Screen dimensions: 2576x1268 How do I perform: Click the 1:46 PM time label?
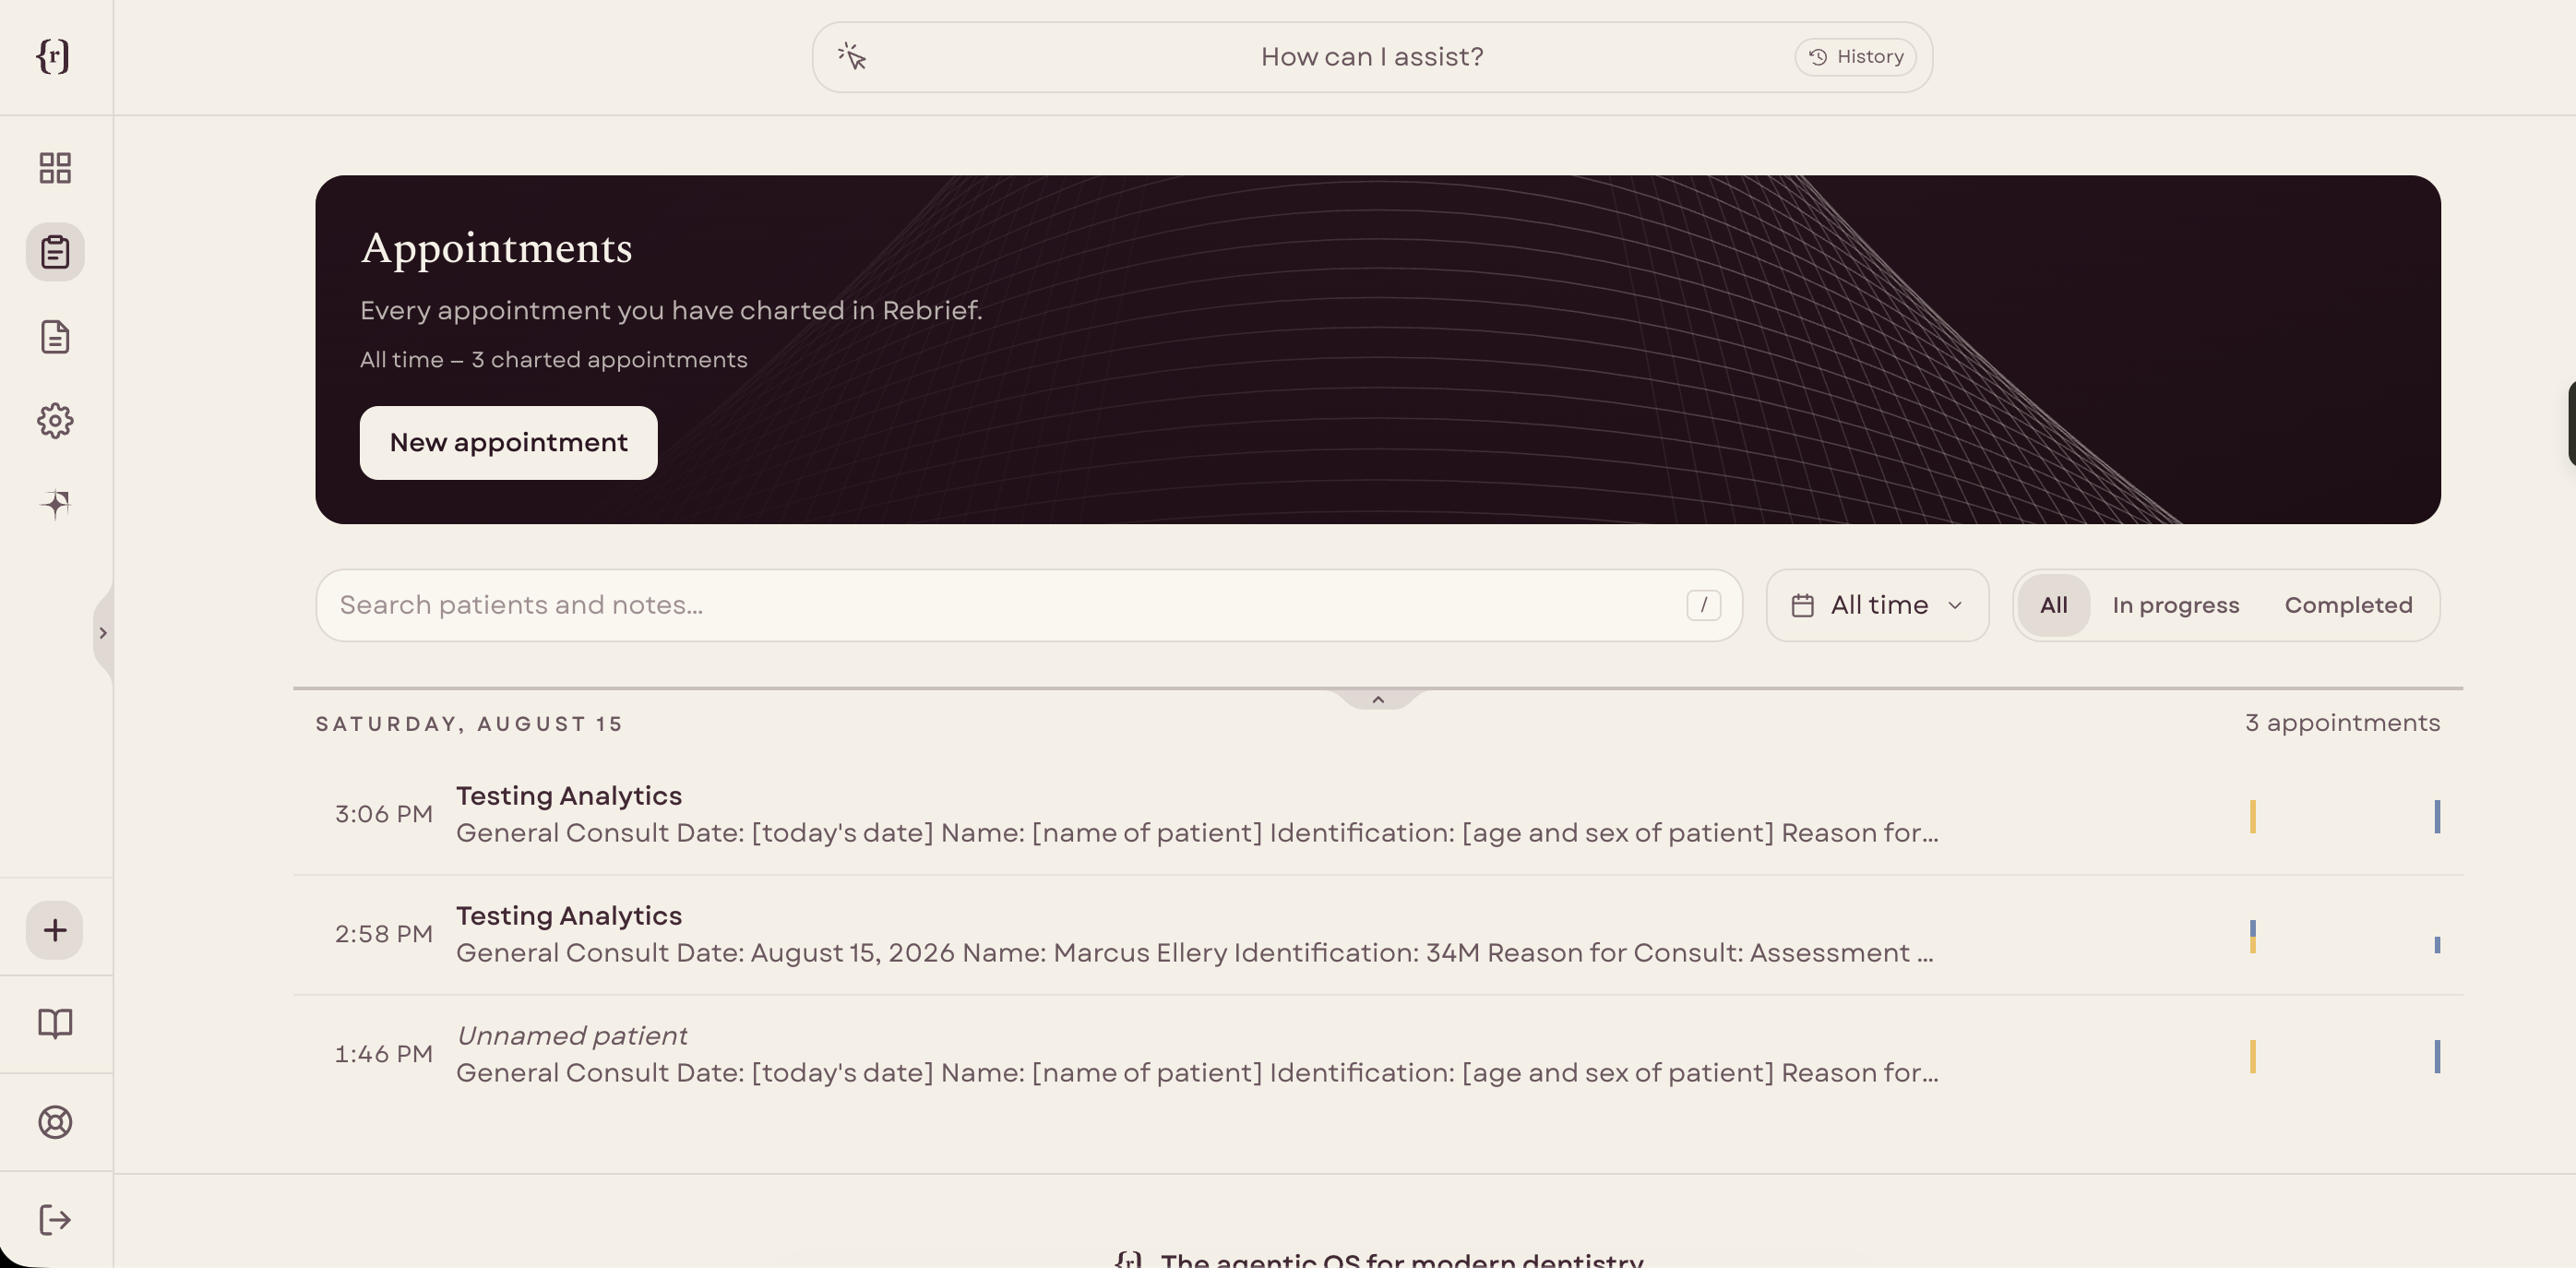(384, 1054)
